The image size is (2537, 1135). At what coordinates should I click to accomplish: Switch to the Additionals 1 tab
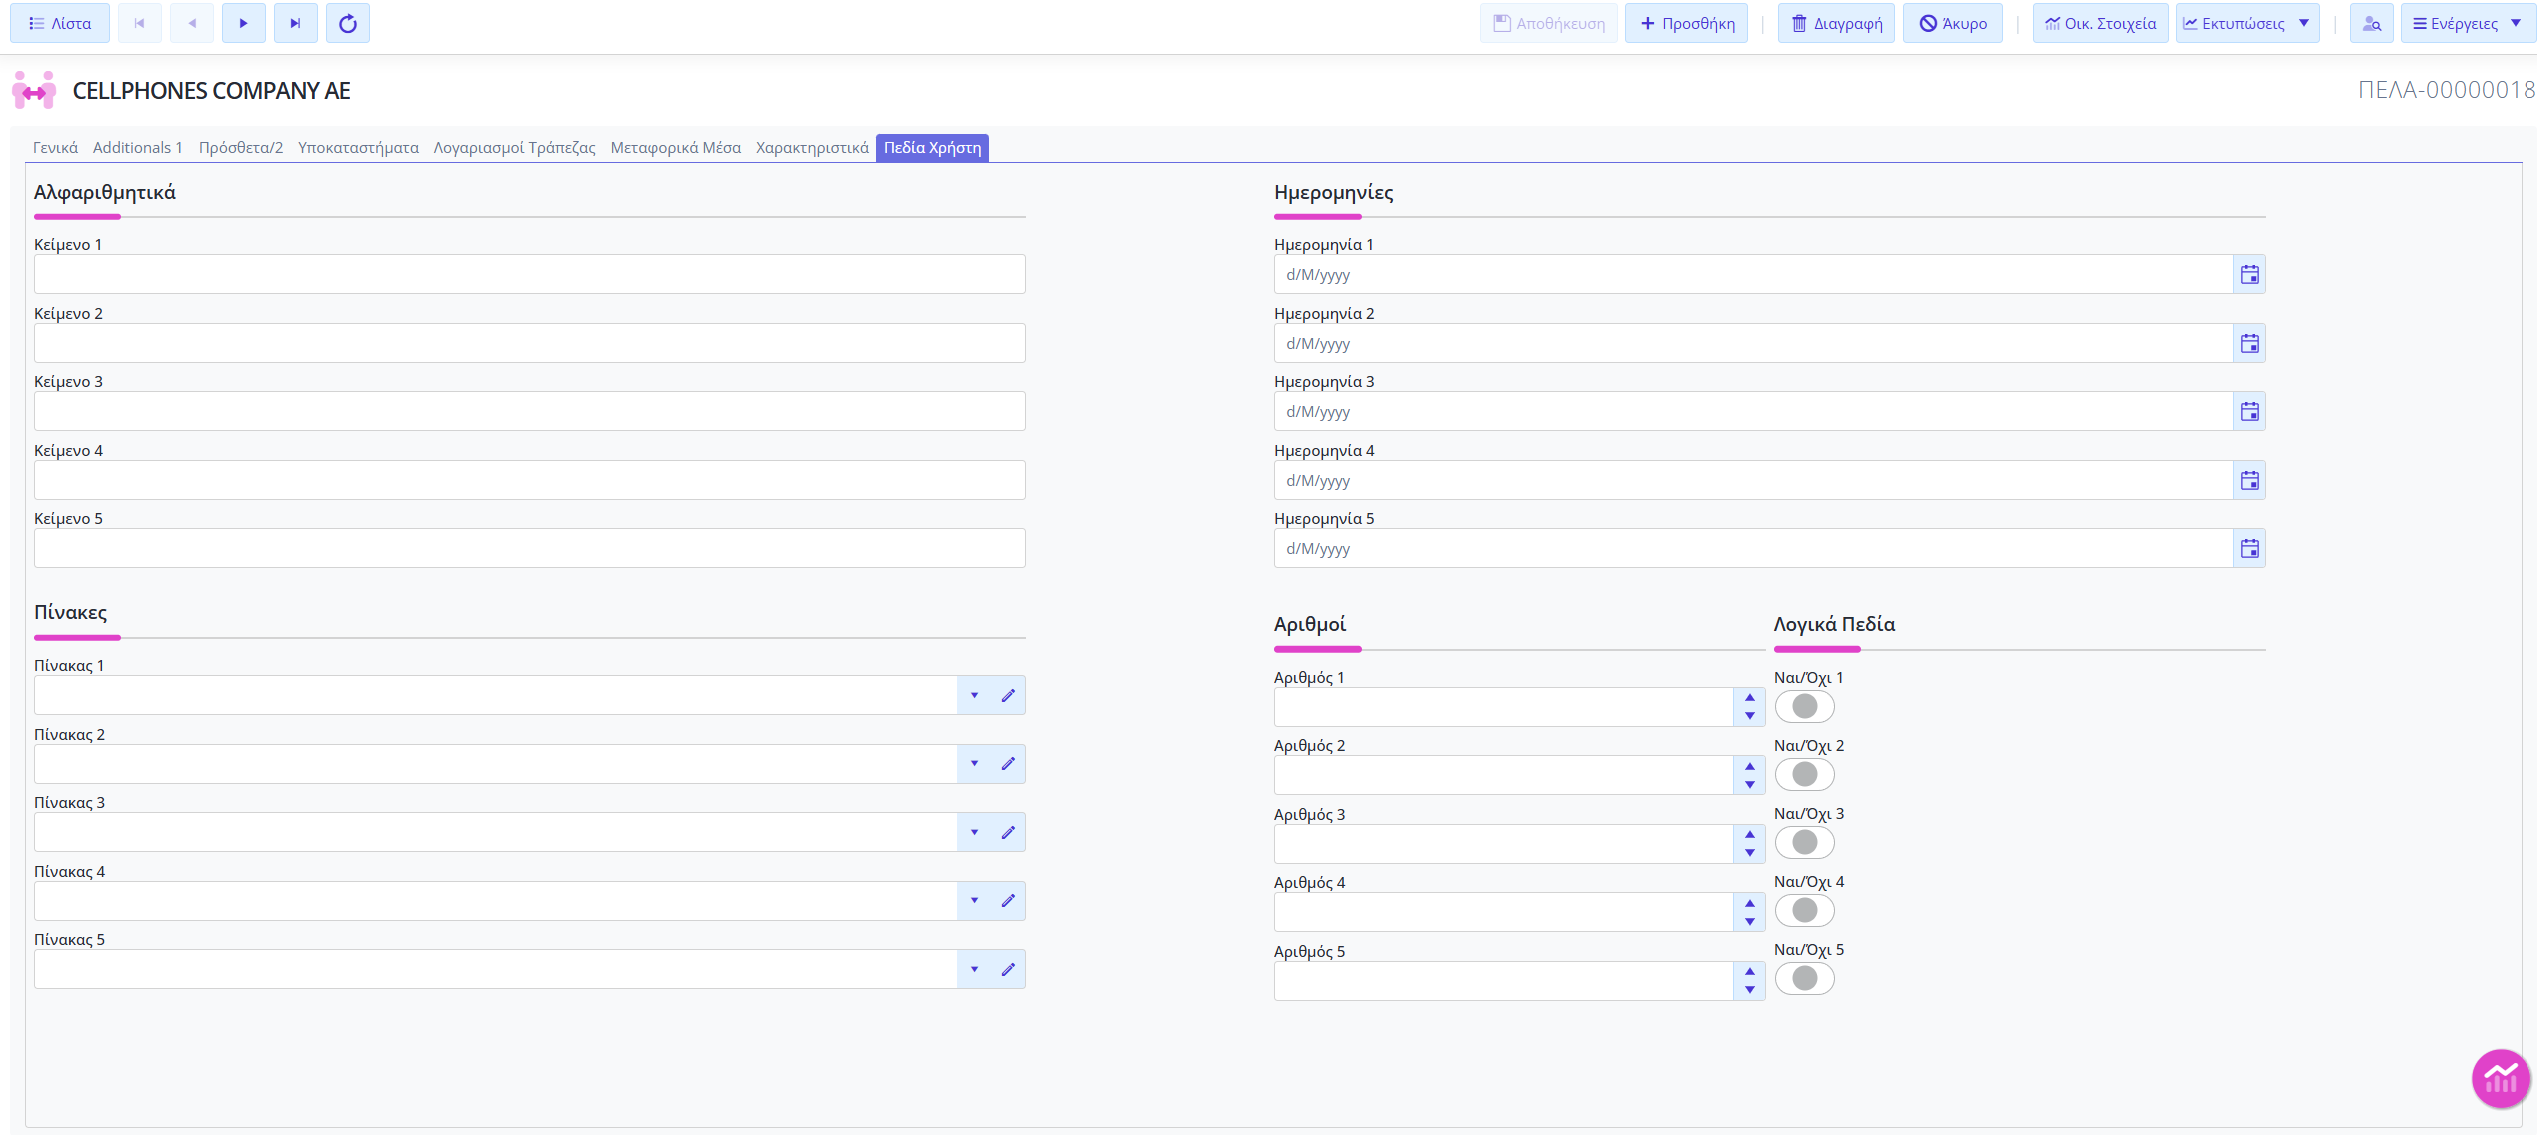pos(138,148)
